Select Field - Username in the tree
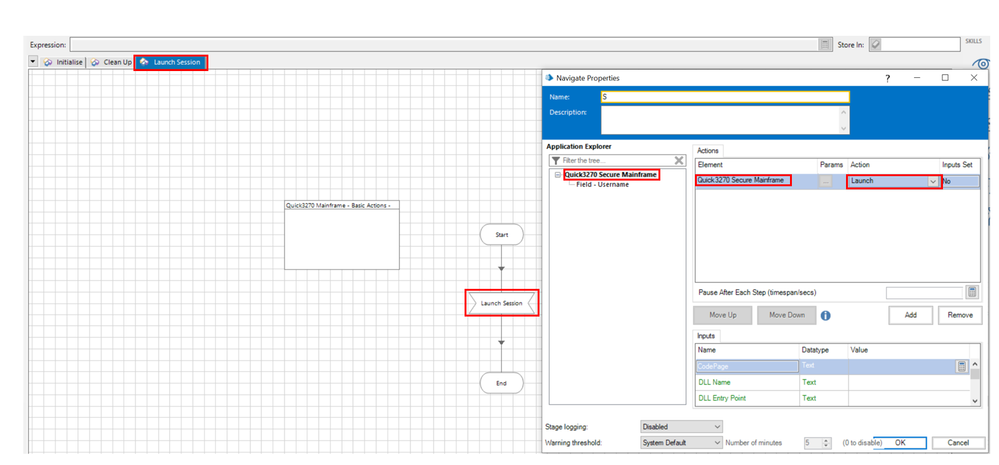This screenshot has width=999, height=465. click(602, 185)
